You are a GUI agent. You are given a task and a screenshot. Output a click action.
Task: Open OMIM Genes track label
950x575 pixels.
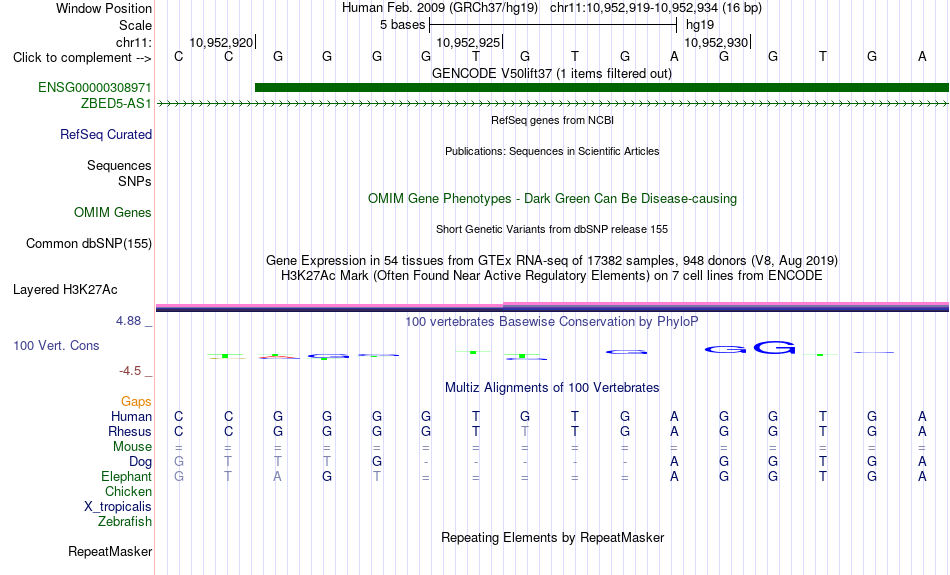click(112, 213)
